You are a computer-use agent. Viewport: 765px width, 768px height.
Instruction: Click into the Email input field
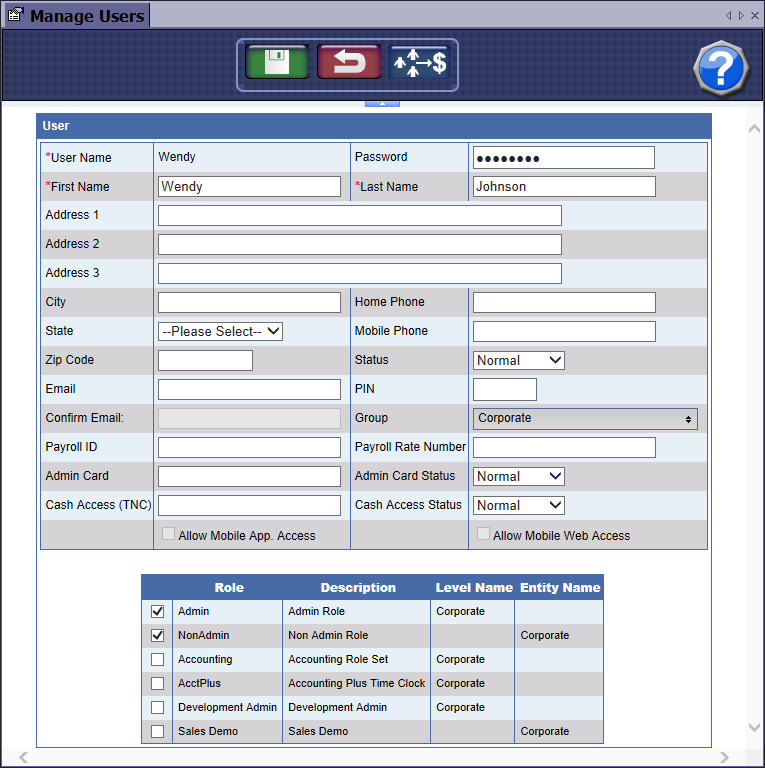pos(249,389)
